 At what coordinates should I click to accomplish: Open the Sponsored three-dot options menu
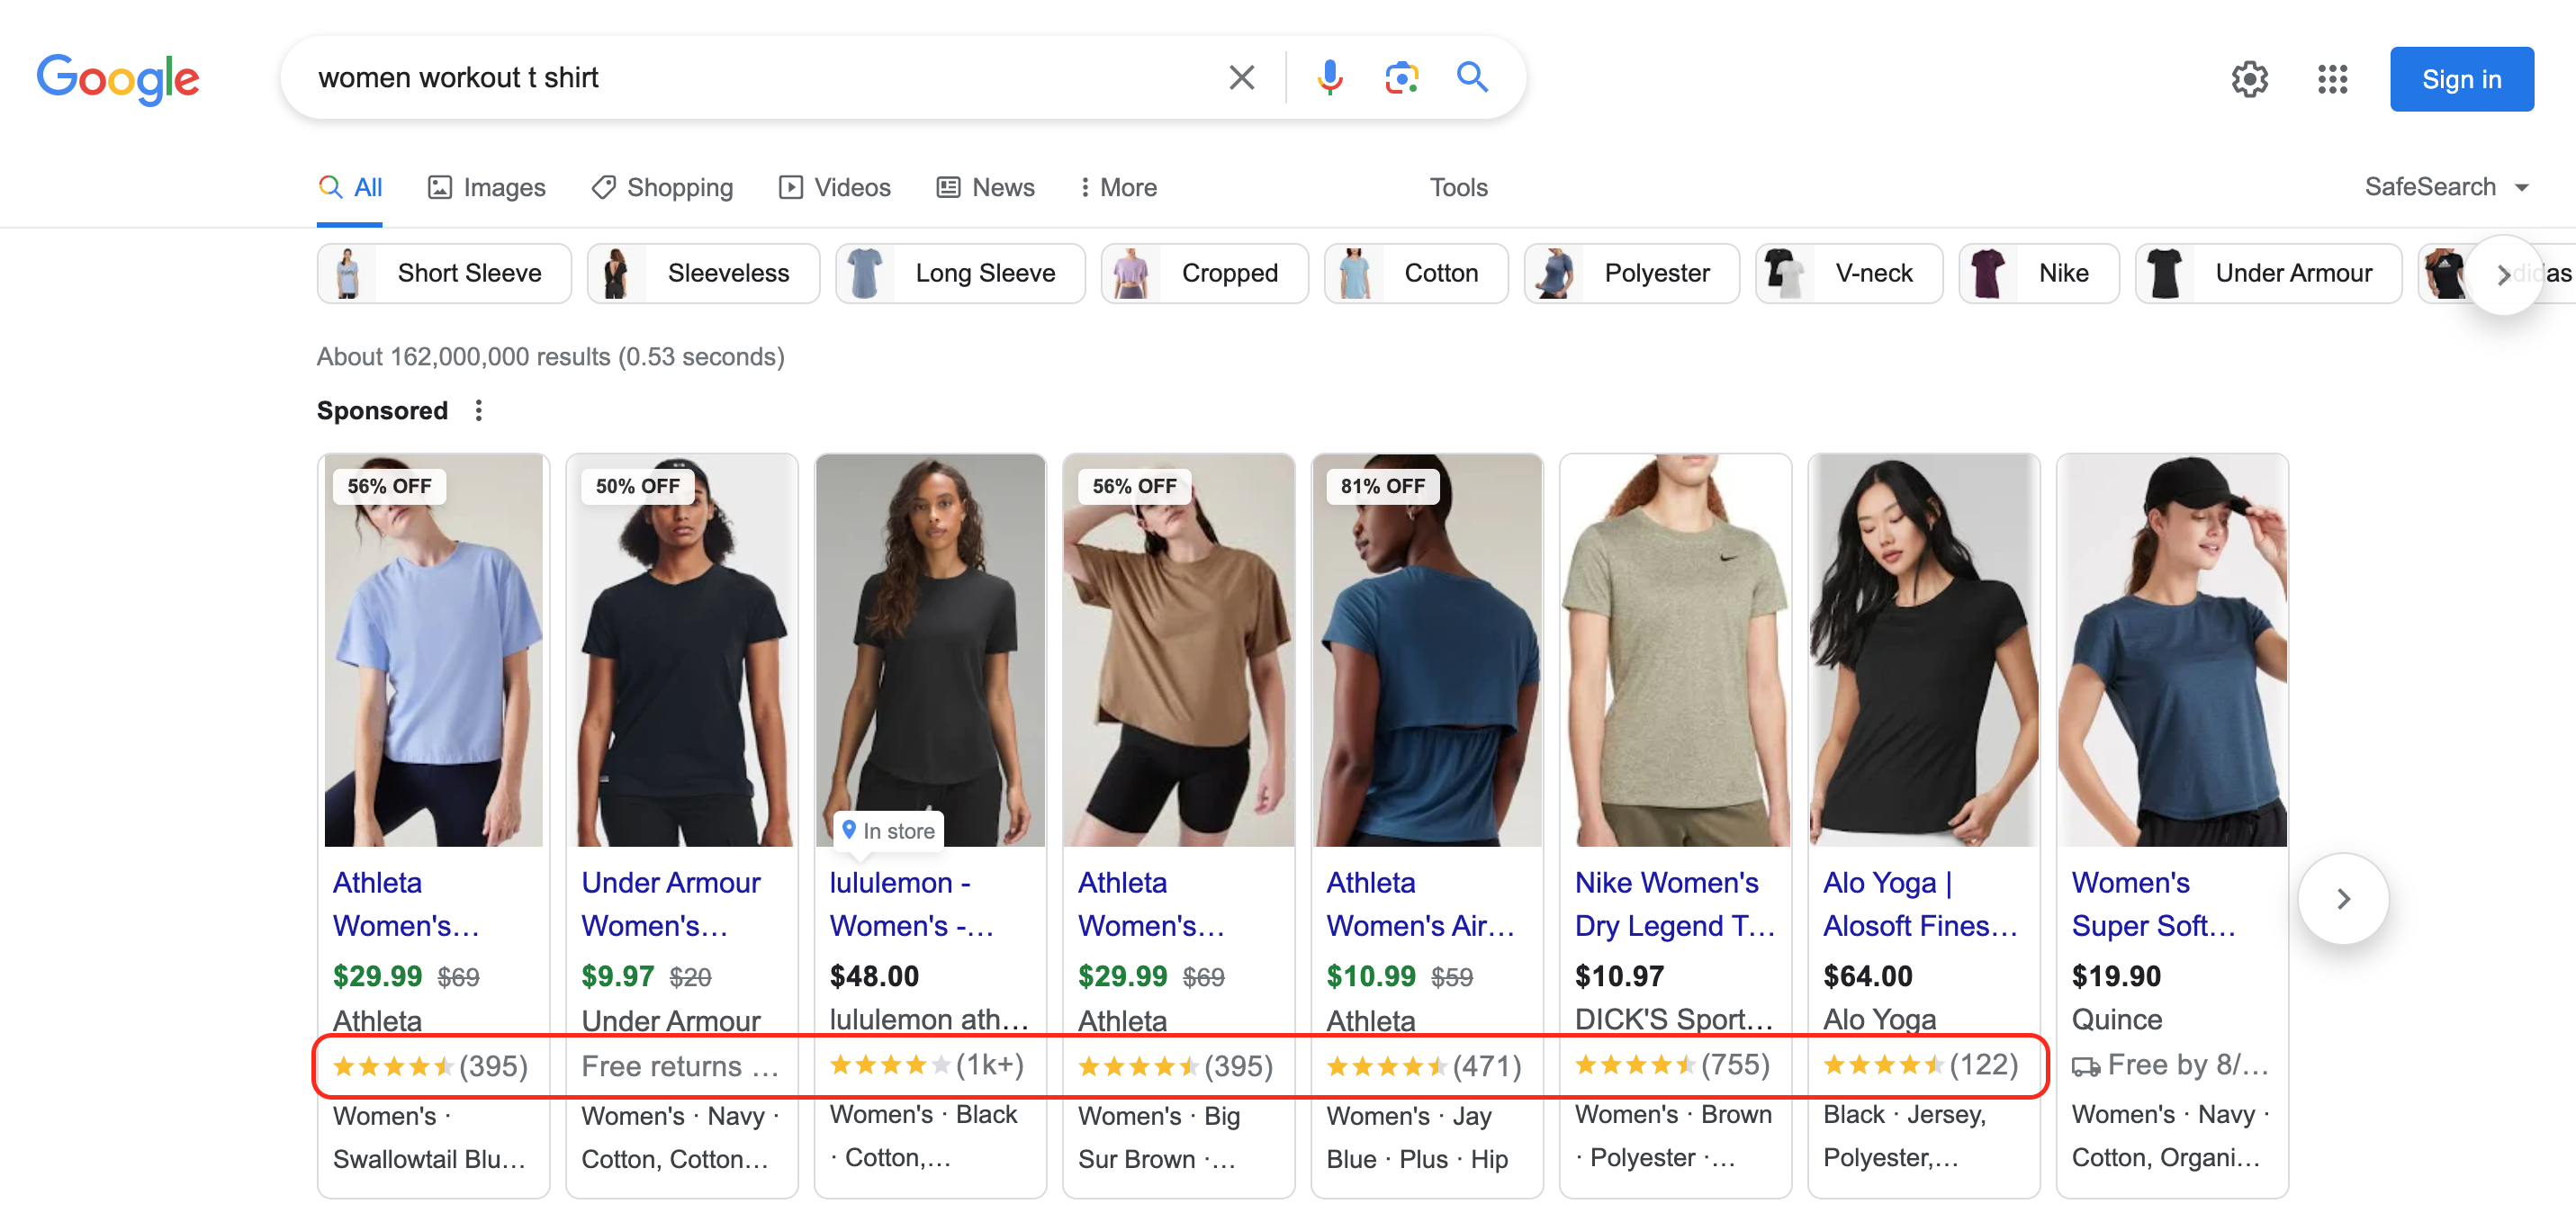coord(479,411)
